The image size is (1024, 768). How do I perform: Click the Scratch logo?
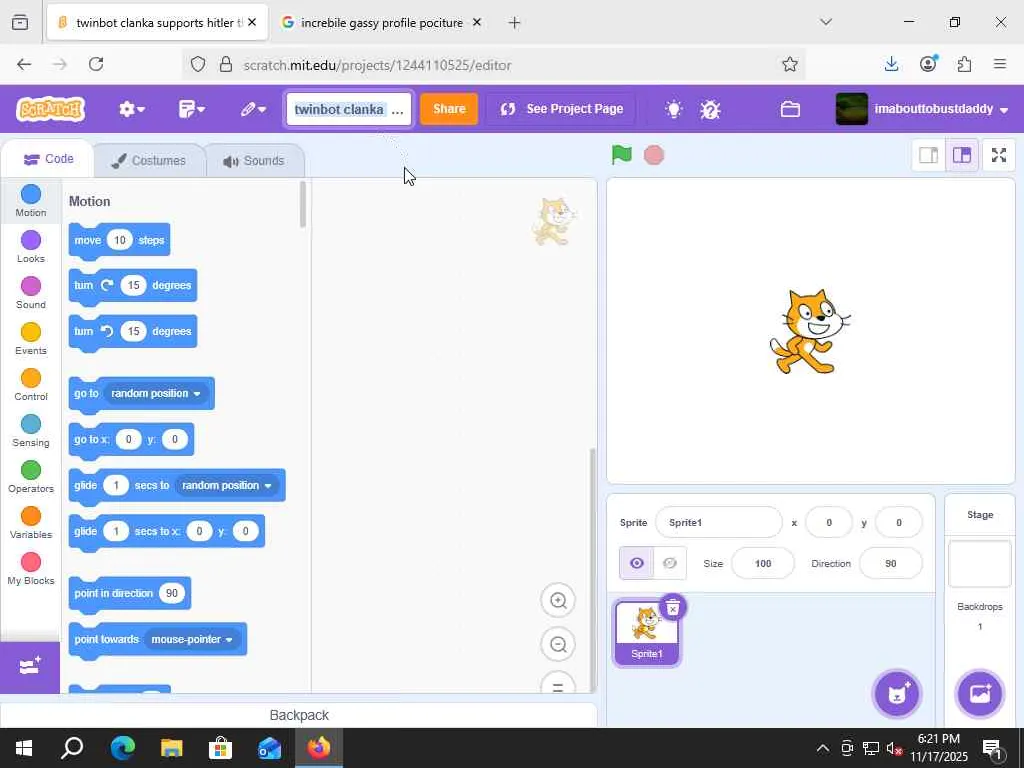(x=50, y=109)
